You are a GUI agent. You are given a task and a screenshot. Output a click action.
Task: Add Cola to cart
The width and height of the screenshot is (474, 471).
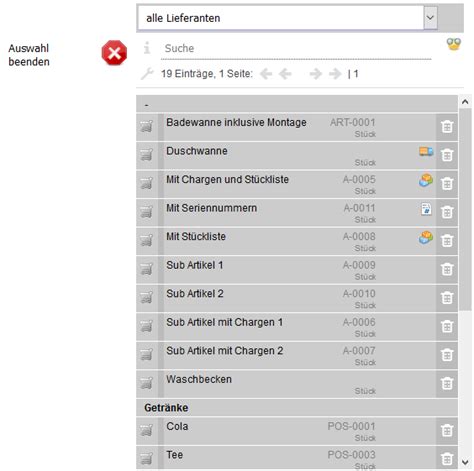click(146, 430)
